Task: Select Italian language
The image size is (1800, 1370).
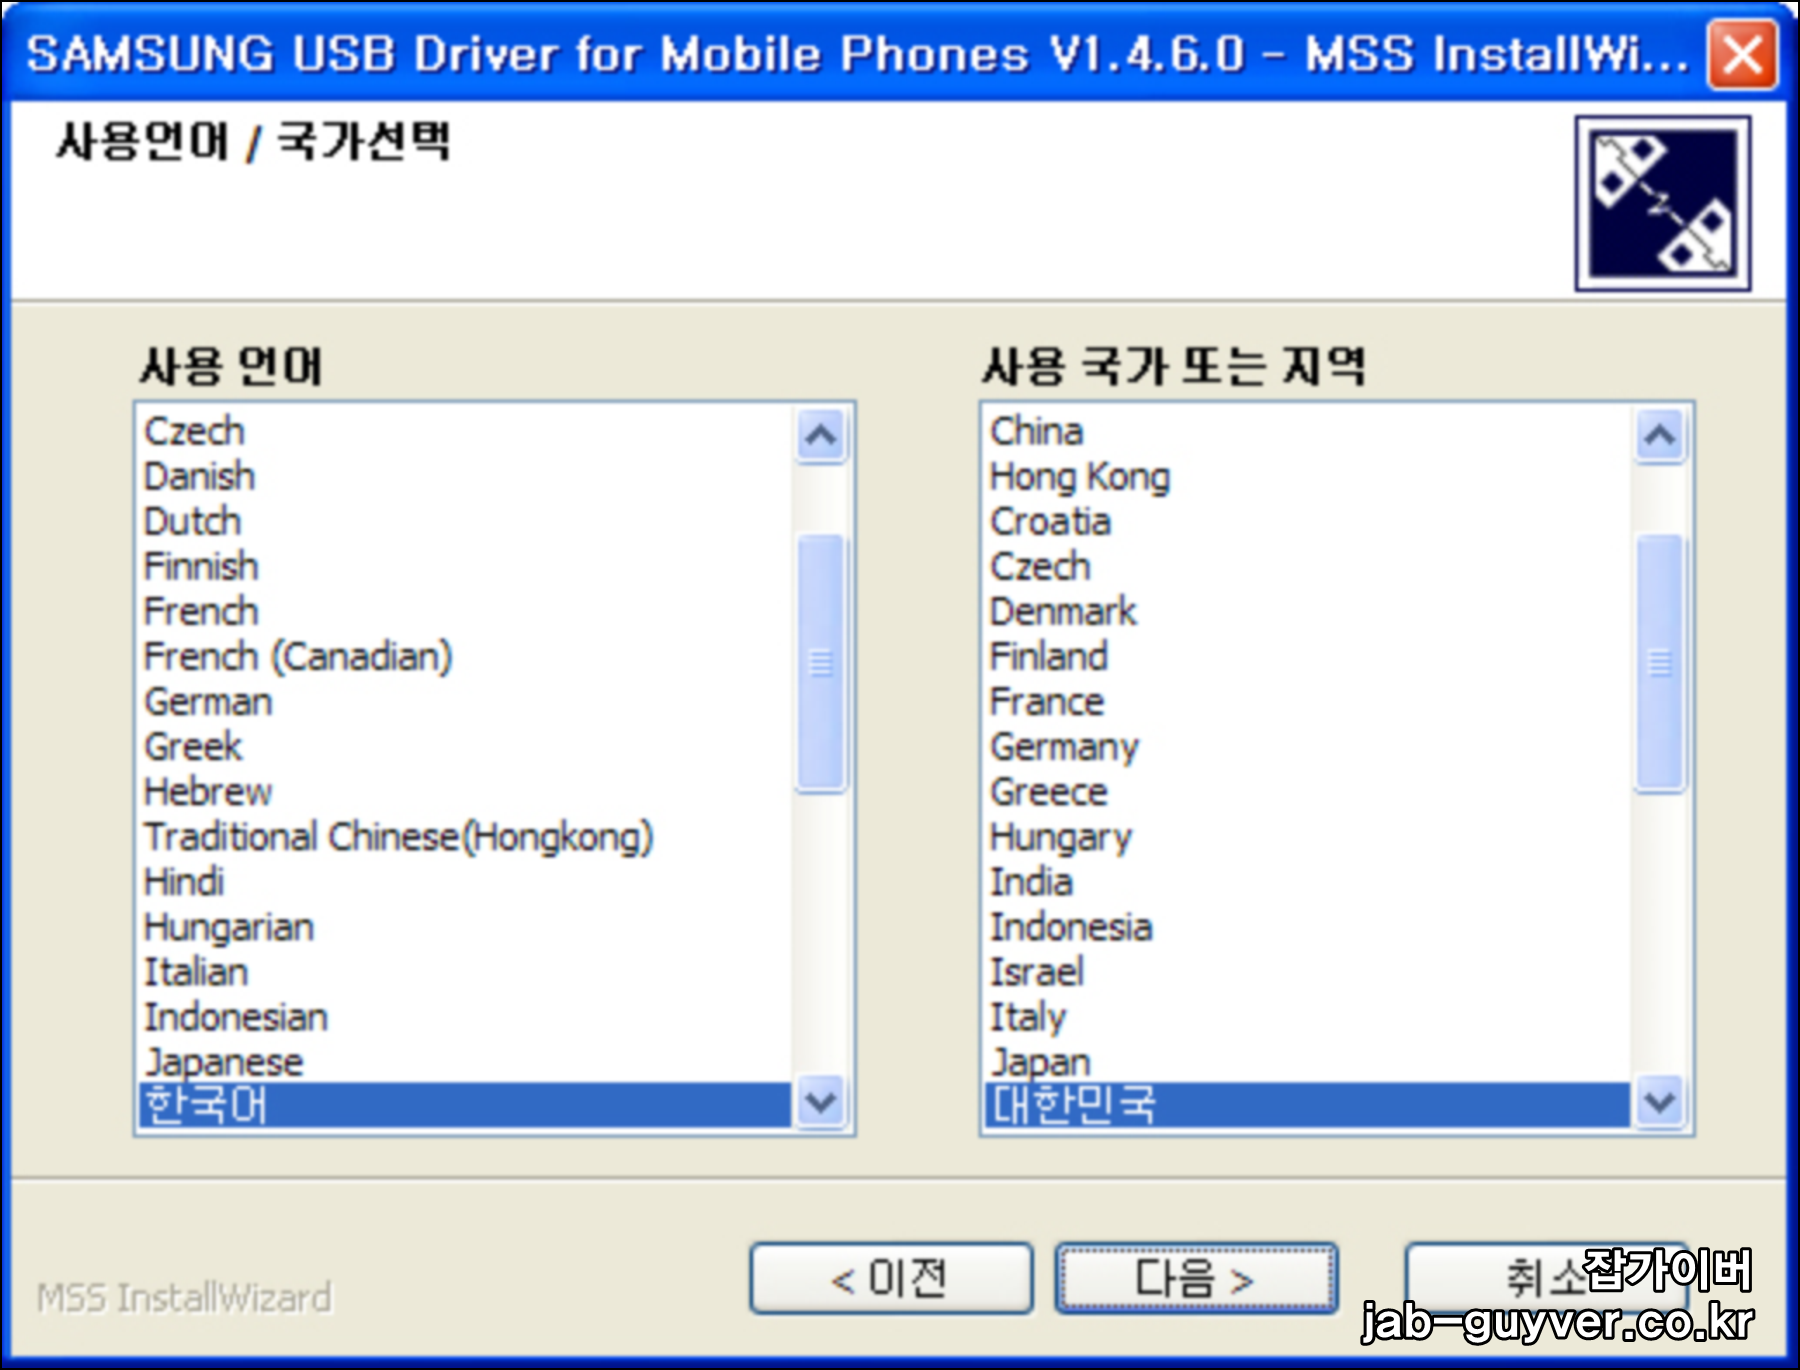Action: point(466,972)
